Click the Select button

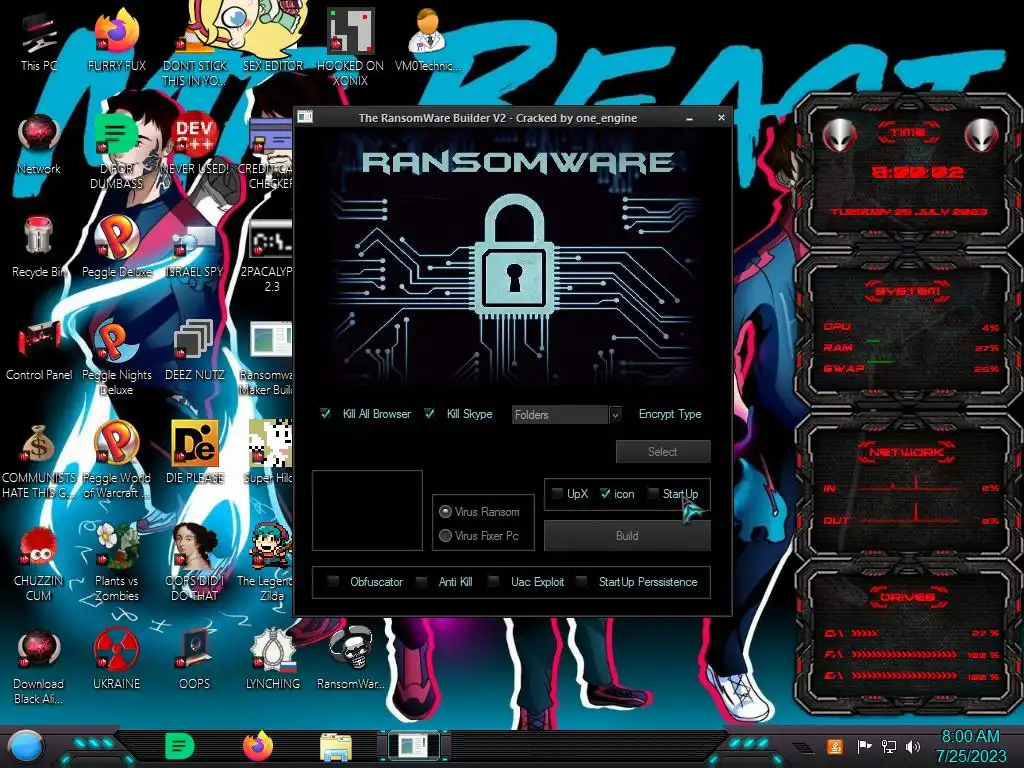tap(663, 451)
